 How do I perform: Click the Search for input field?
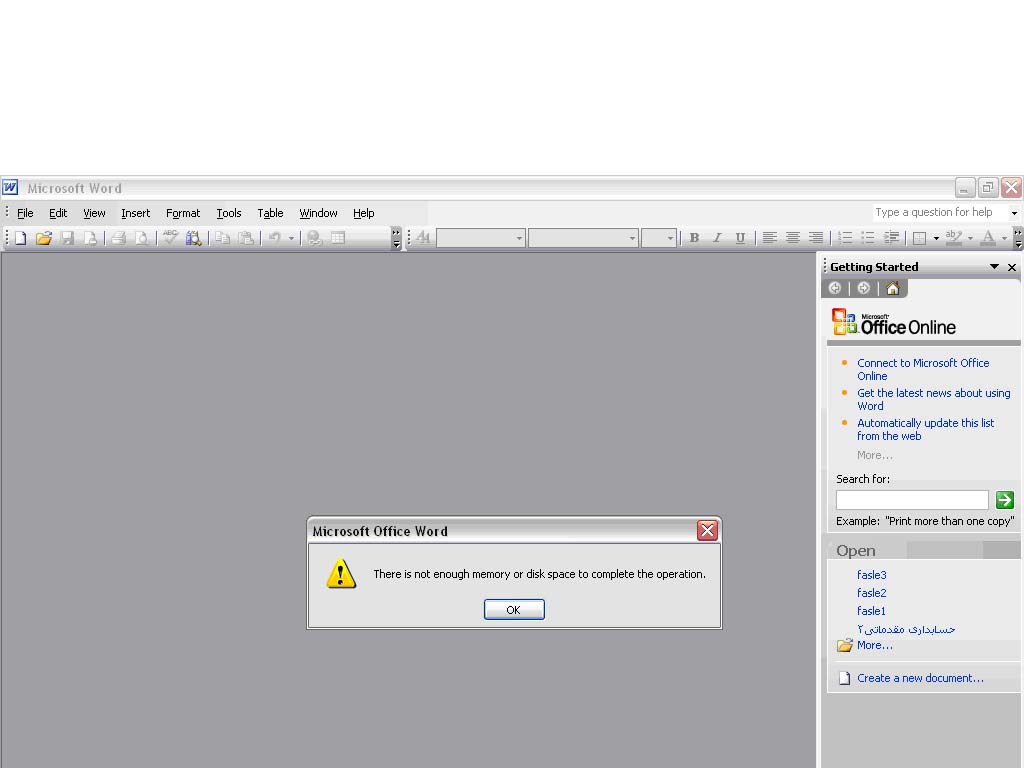point(912,500)
